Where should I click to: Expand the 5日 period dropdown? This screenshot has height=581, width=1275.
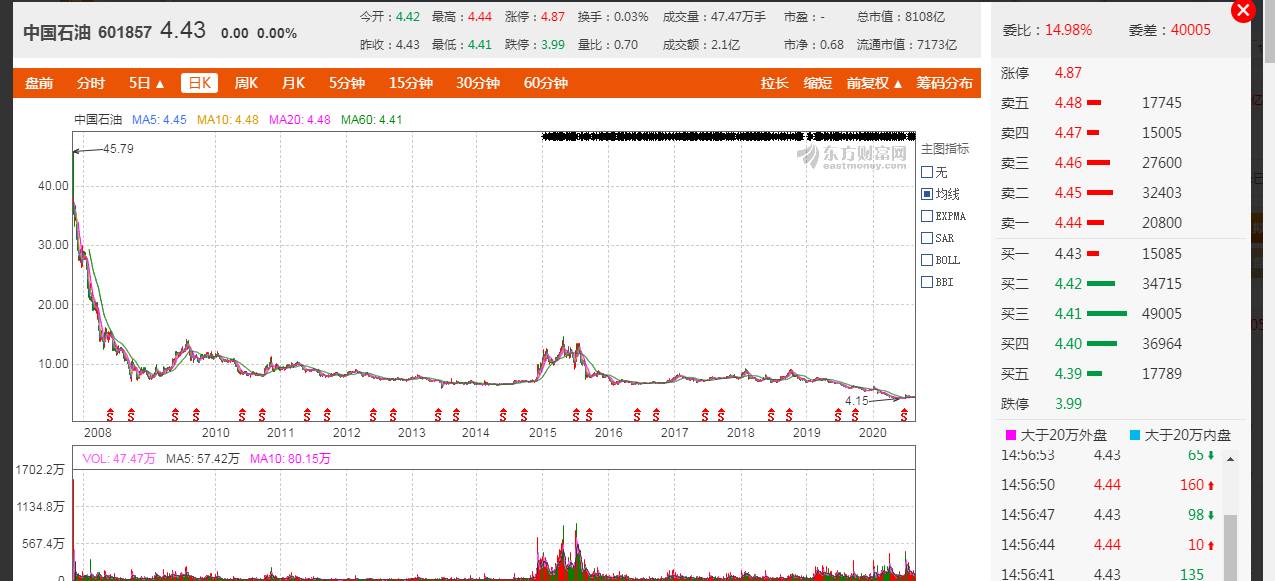pos(146,83)
